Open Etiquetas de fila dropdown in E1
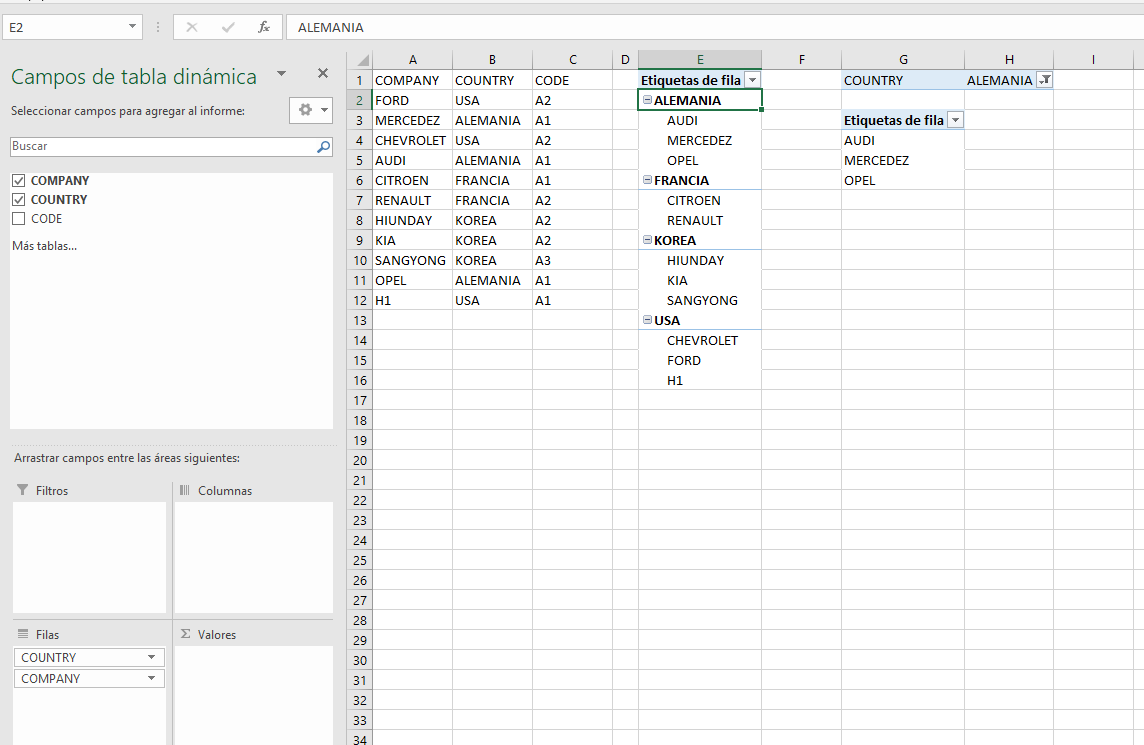The image size is (1144, 745). coord(752,80)
